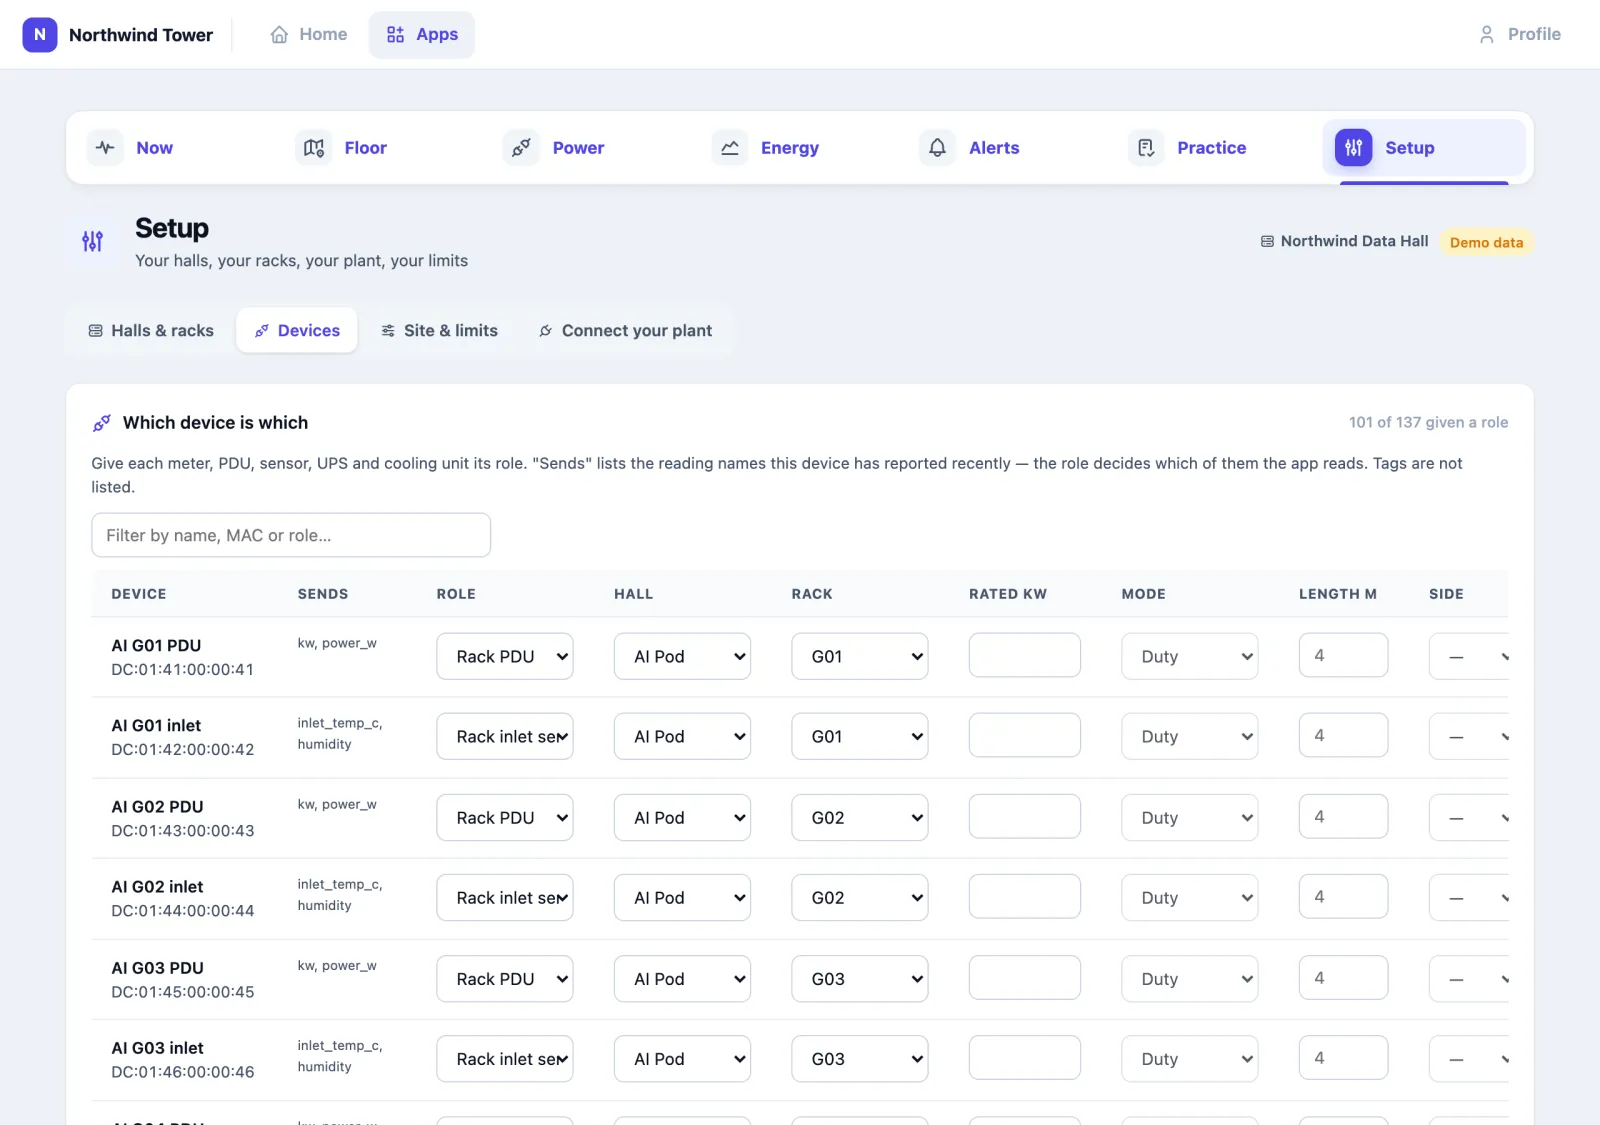Click the Rated kW field for AI G01 PDU

pyautogui.click(x=1024, y=655)
